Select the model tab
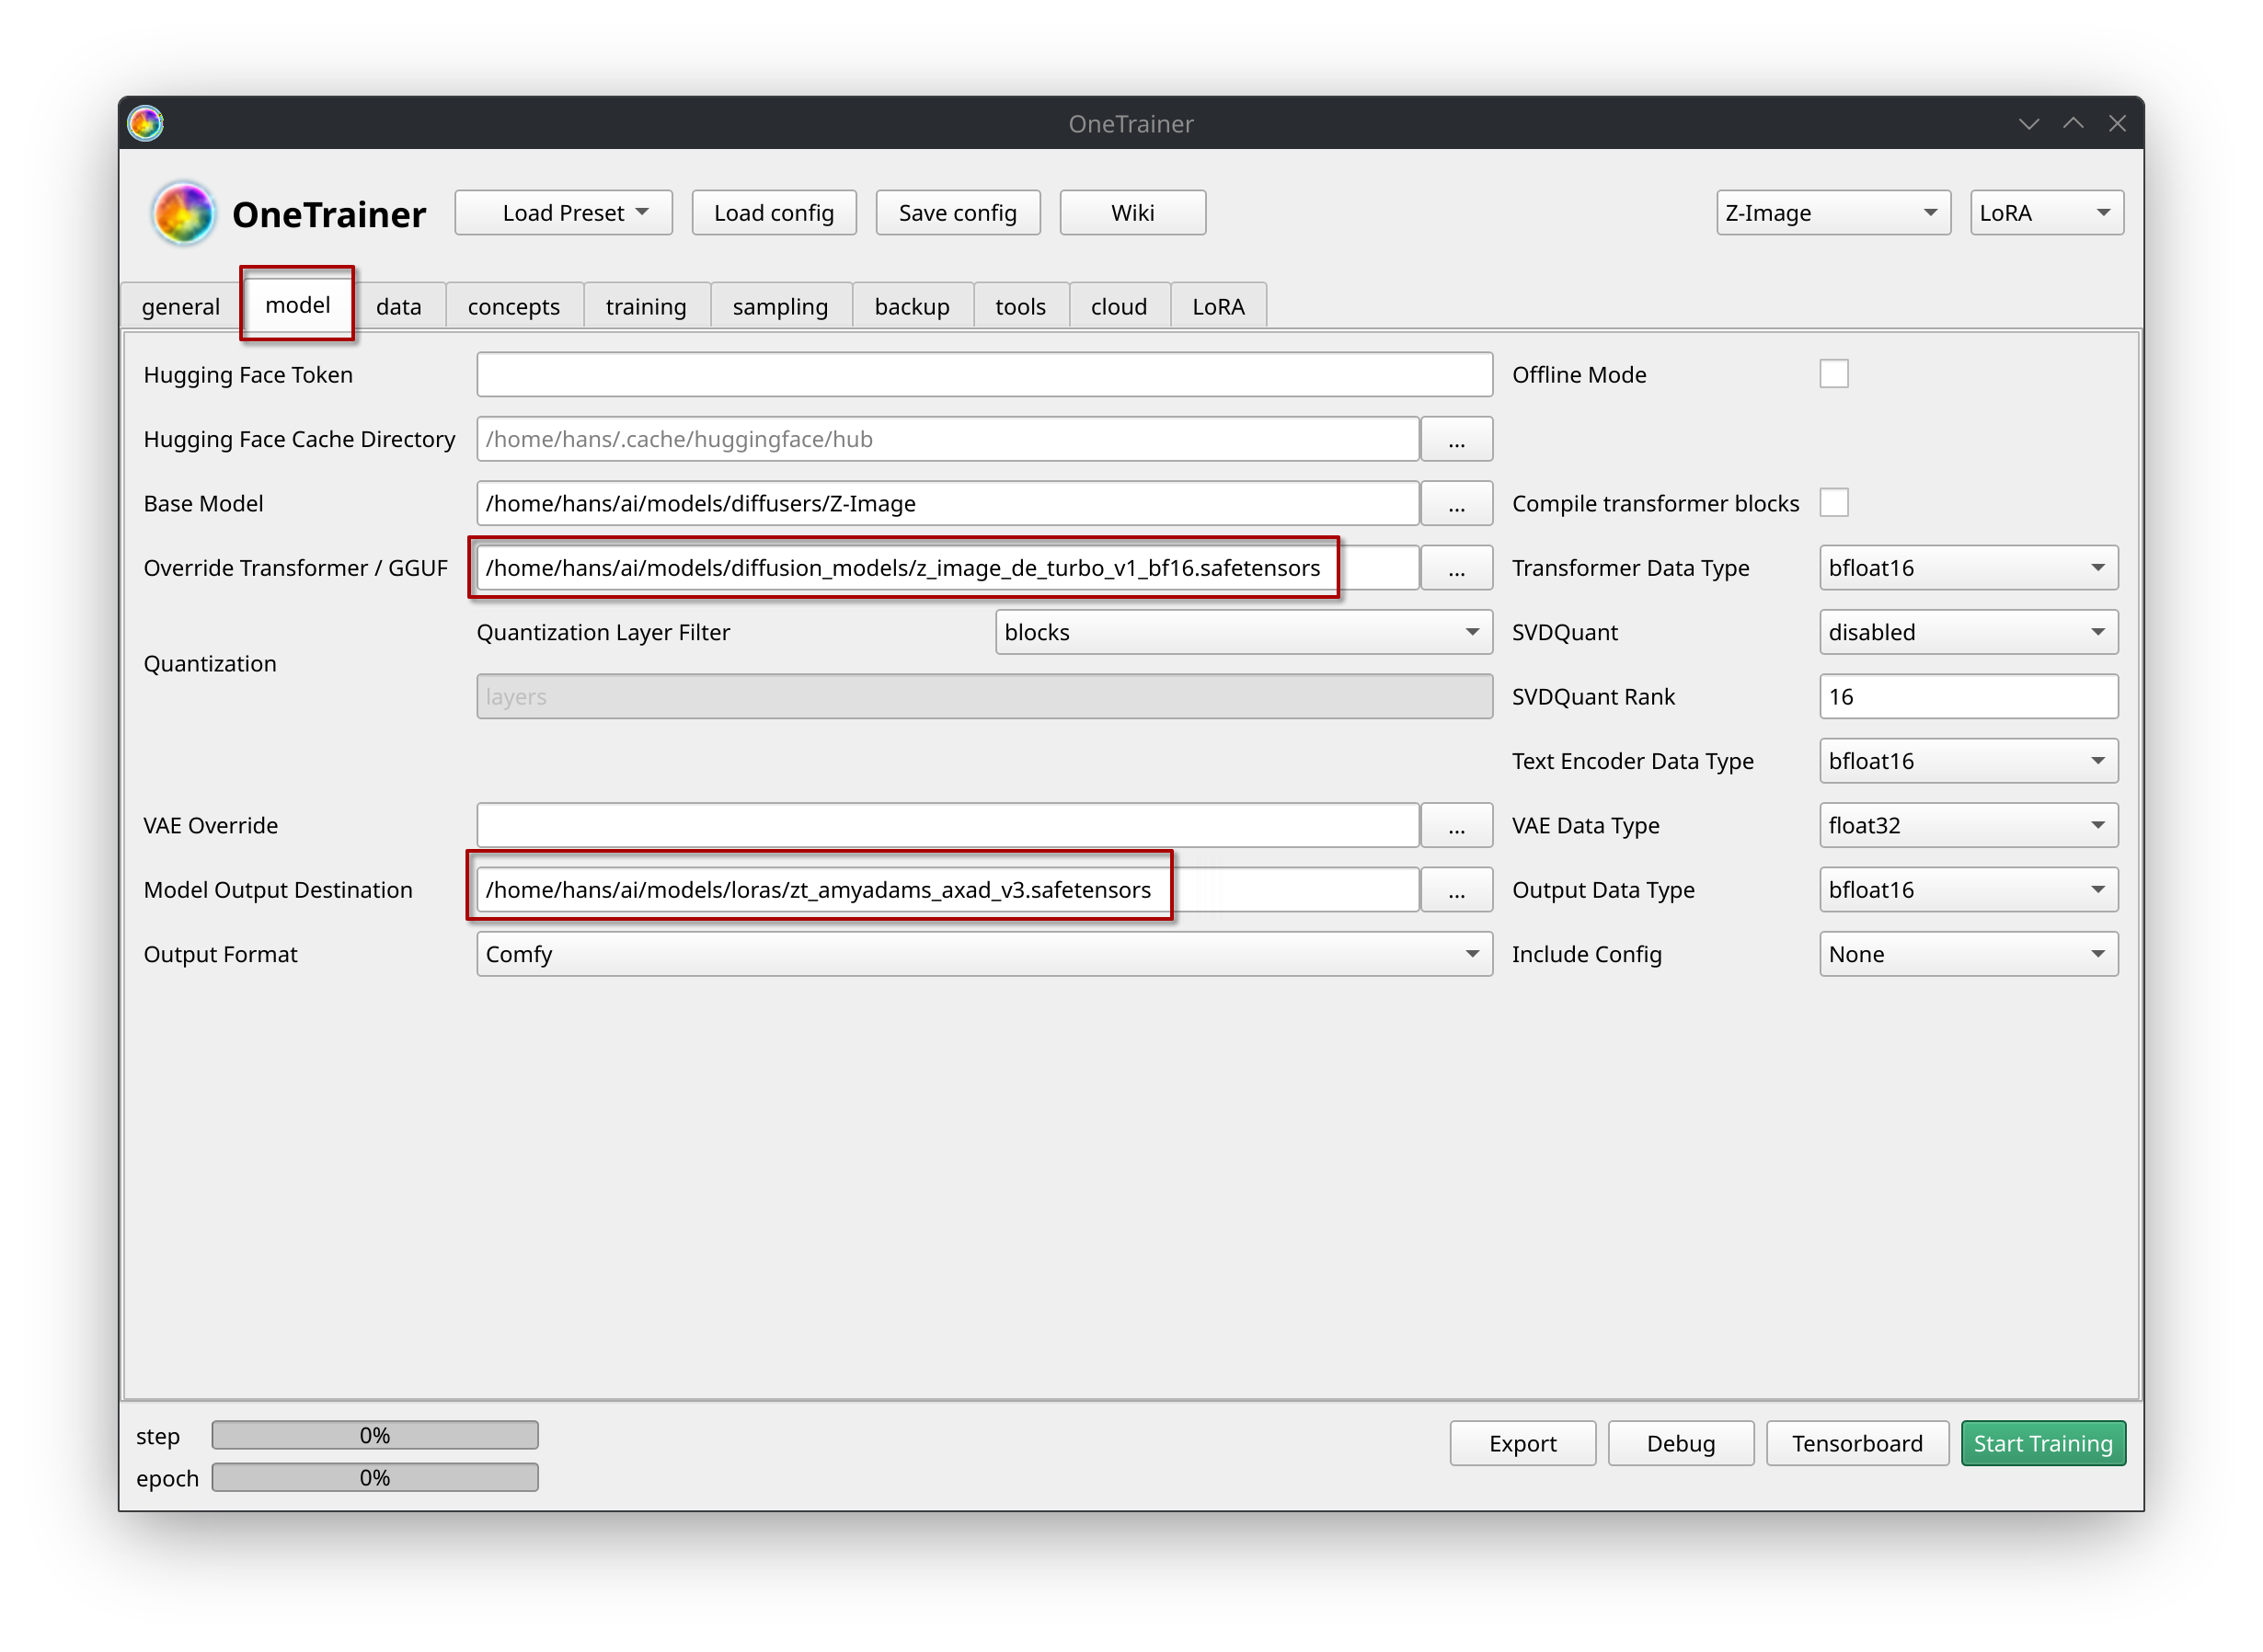The image size is (2263, 1652). pyautogui.click(x=298, y=304)
